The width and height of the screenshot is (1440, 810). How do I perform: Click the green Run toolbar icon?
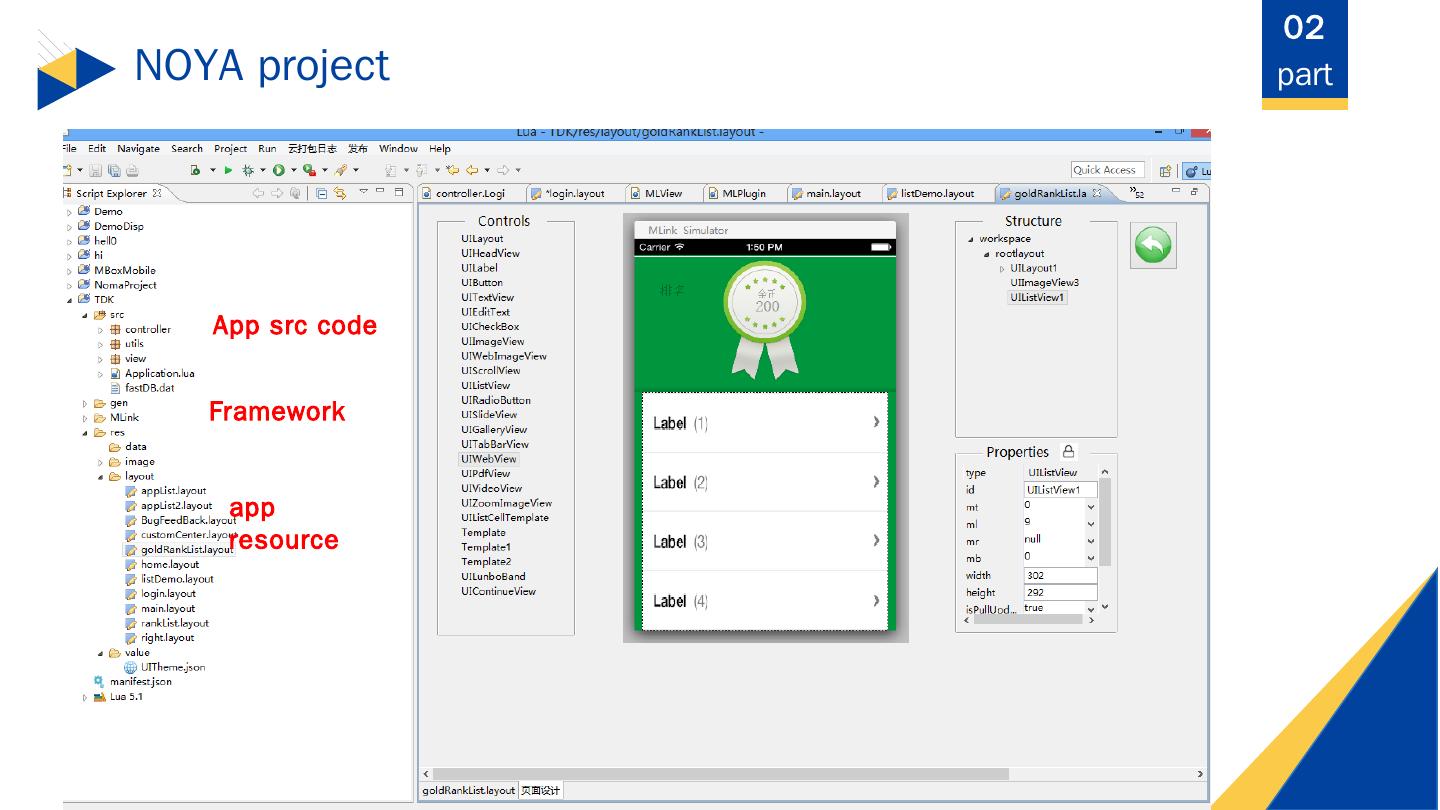click(x=228, y=171)
